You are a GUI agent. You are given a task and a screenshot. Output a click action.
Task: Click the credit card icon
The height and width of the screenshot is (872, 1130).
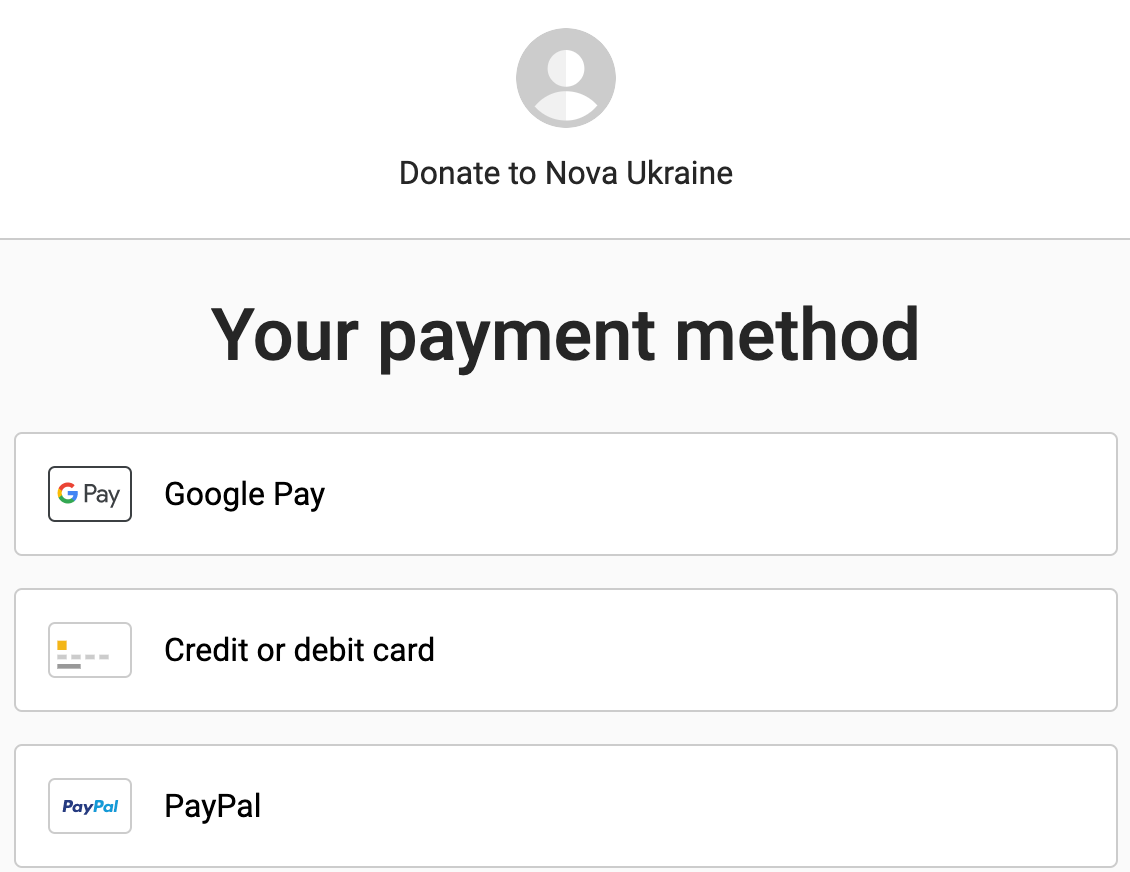pyautogui.click(x=89, y=649)
